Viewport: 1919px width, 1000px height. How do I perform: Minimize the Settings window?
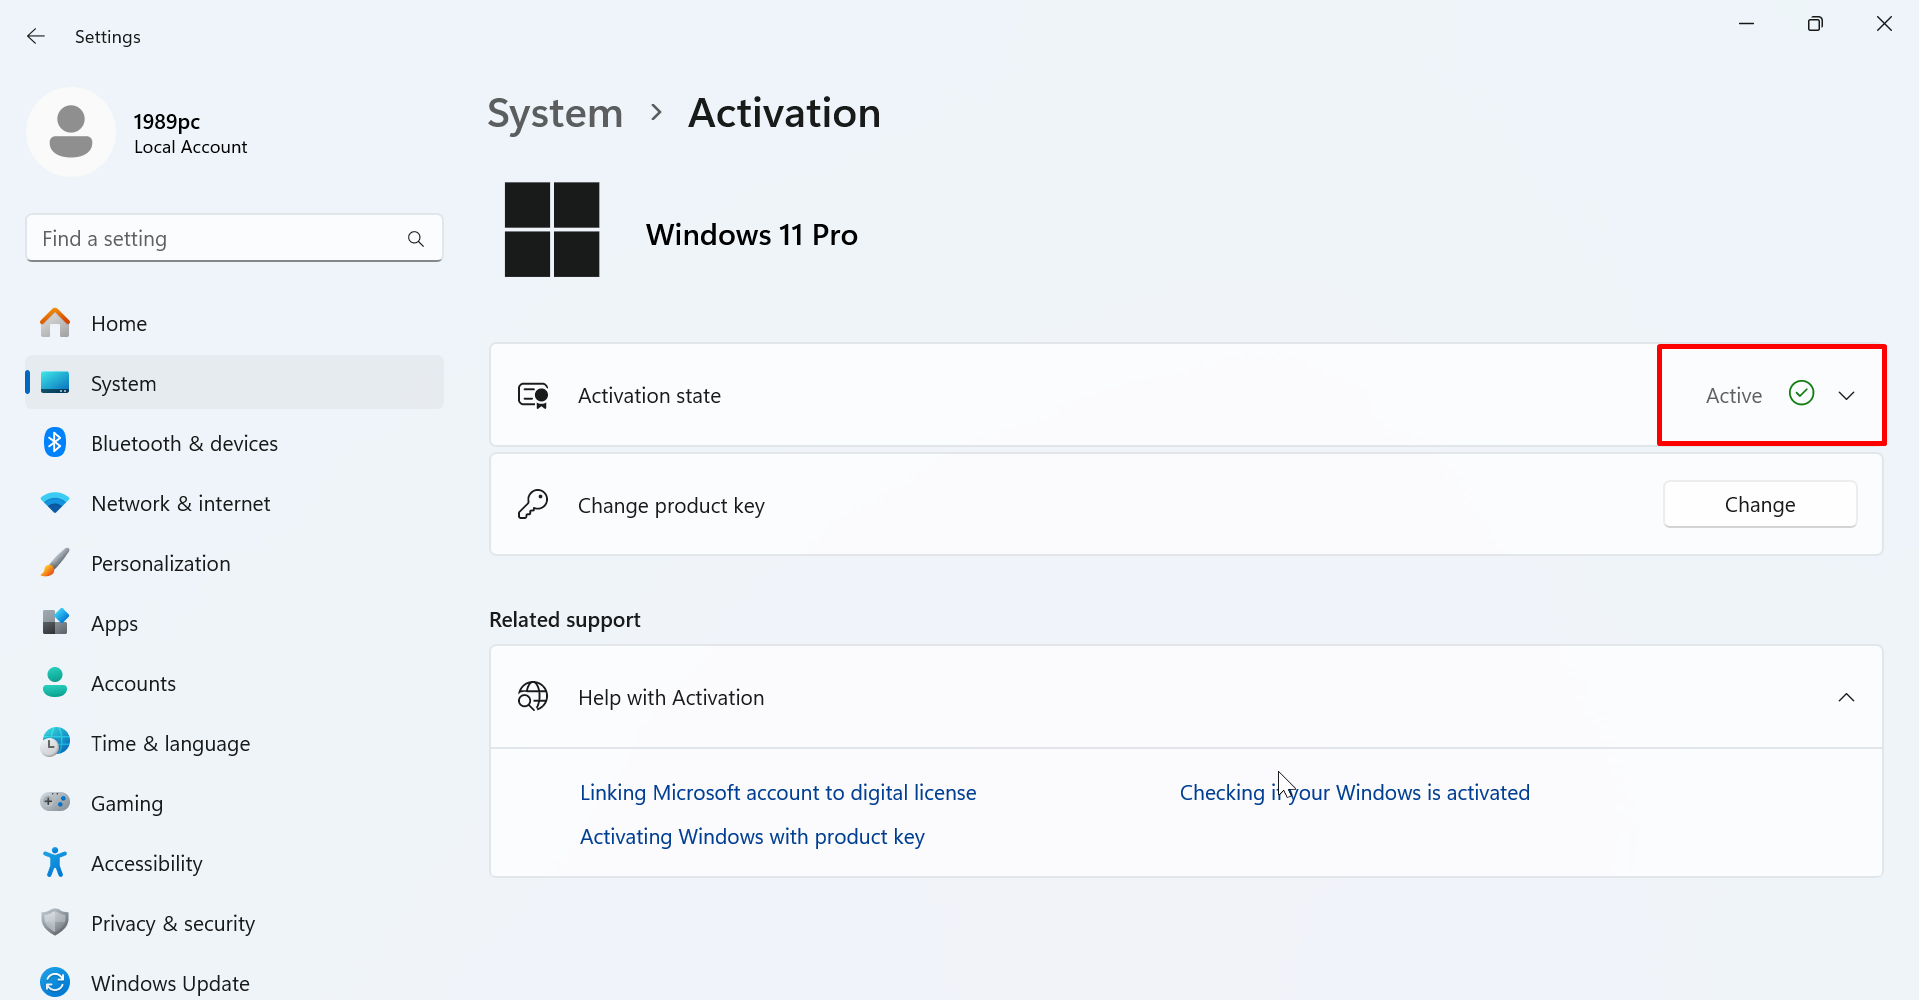1746,24
